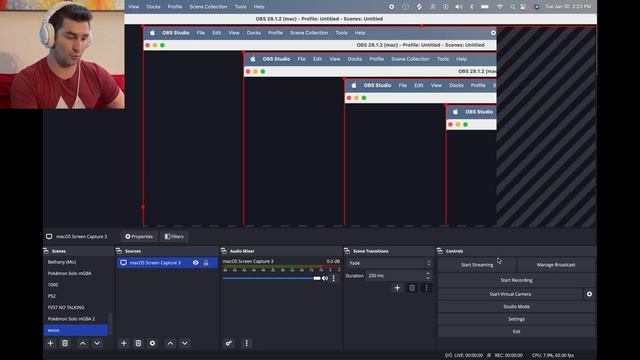Open the Tools menu in top menu bar
640x360 pixels.
click(x=240, y=7)
